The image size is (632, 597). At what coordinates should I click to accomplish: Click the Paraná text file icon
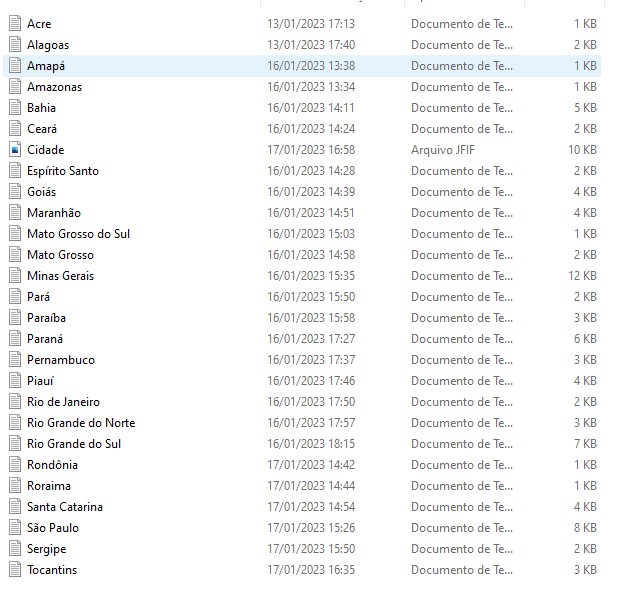click(x=15, y=339)
